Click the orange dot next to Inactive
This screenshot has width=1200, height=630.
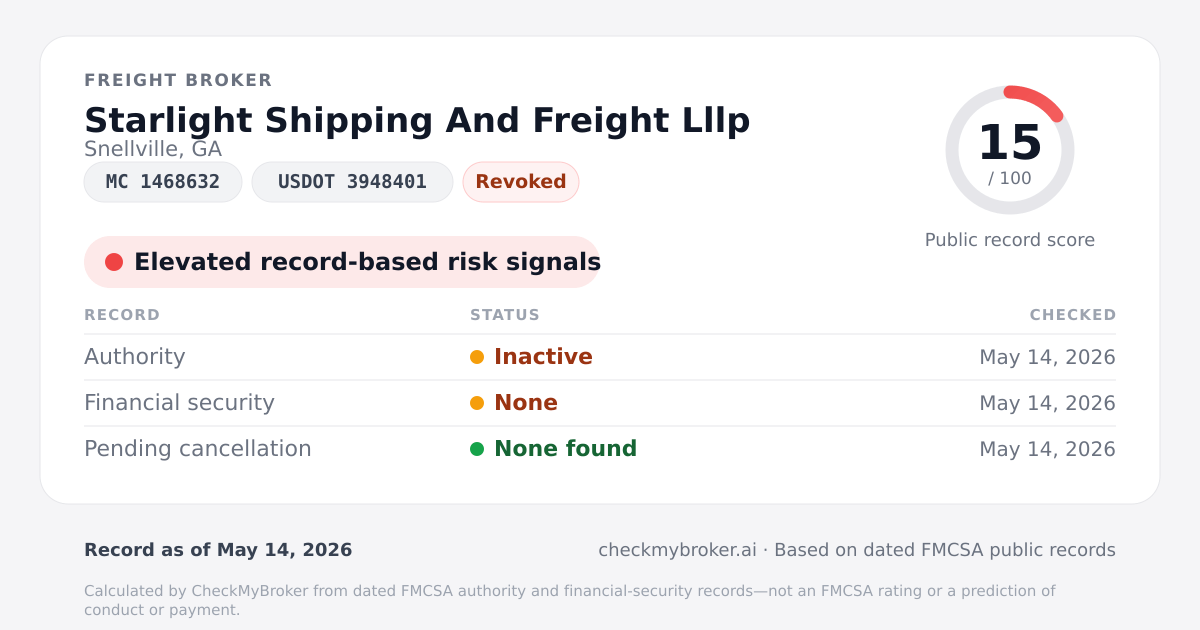477,357
